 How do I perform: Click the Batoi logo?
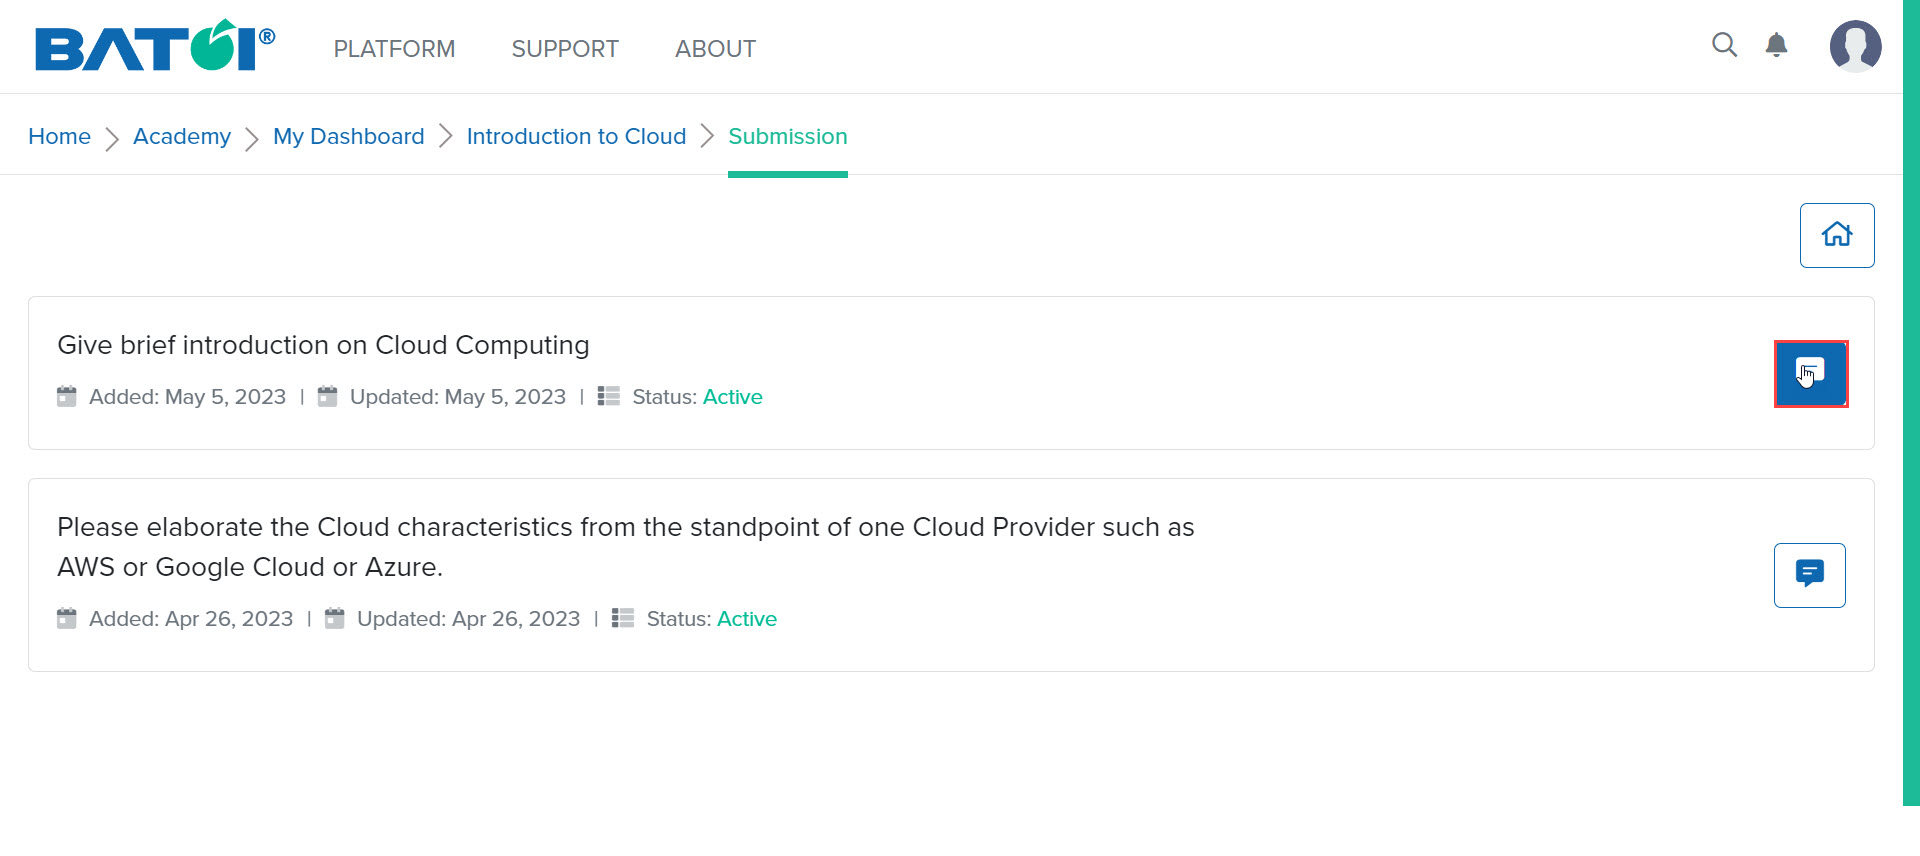click(155, 46)
